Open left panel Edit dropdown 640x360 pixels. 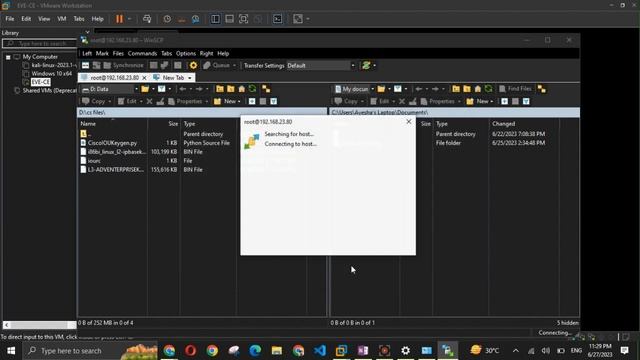[x=141, y=102]
